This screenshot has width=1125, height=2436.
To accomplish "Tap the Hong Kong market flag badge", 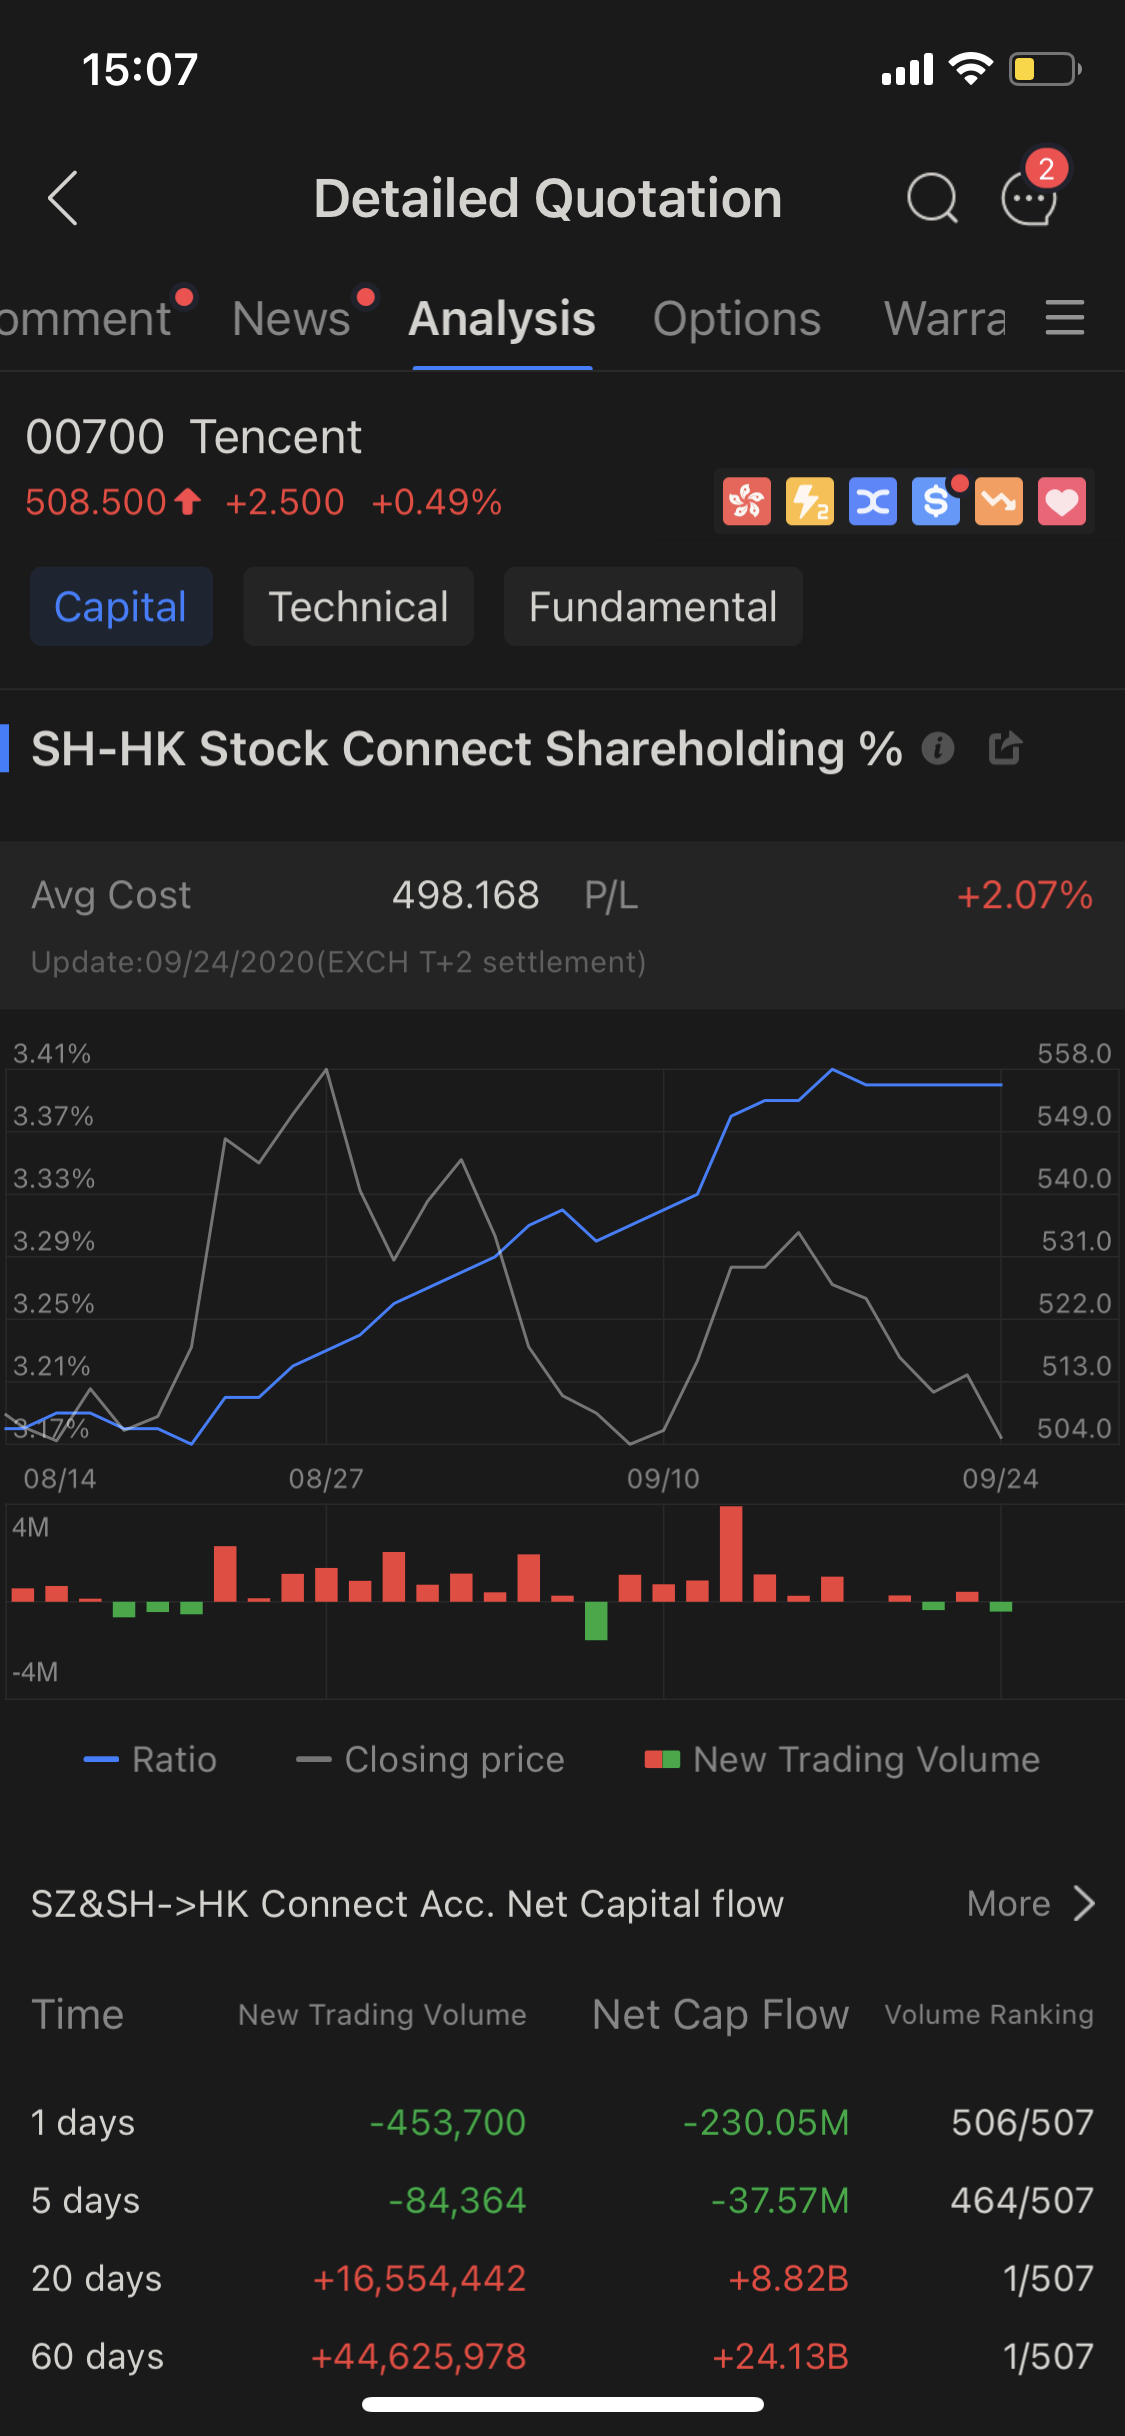I will [746, 501].
